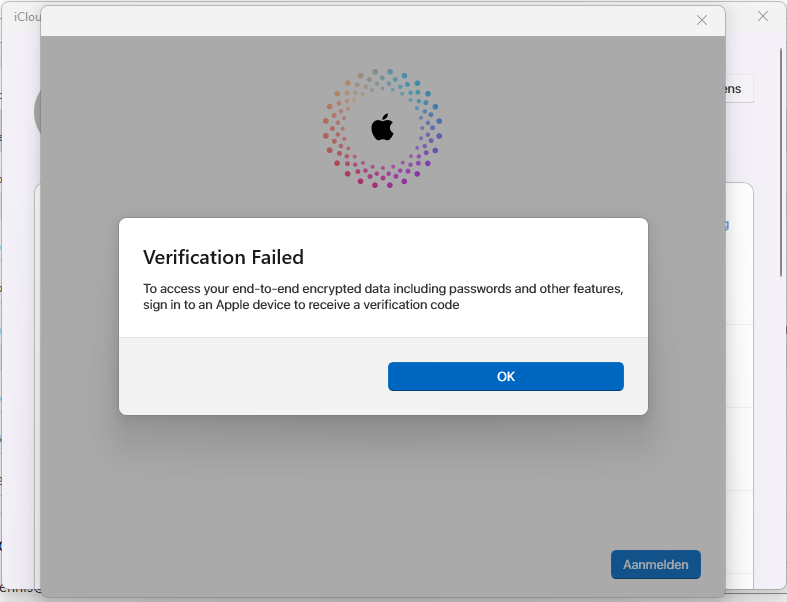Close the background iCloud window
This screenshot has width=787, height=602.
coord(763,16)
